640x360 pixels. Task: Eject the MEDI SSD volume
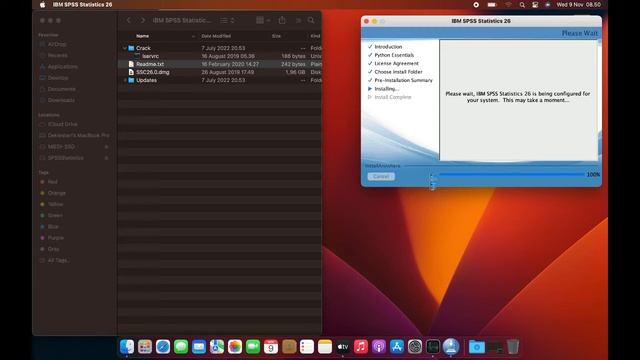tap(107, 147)
